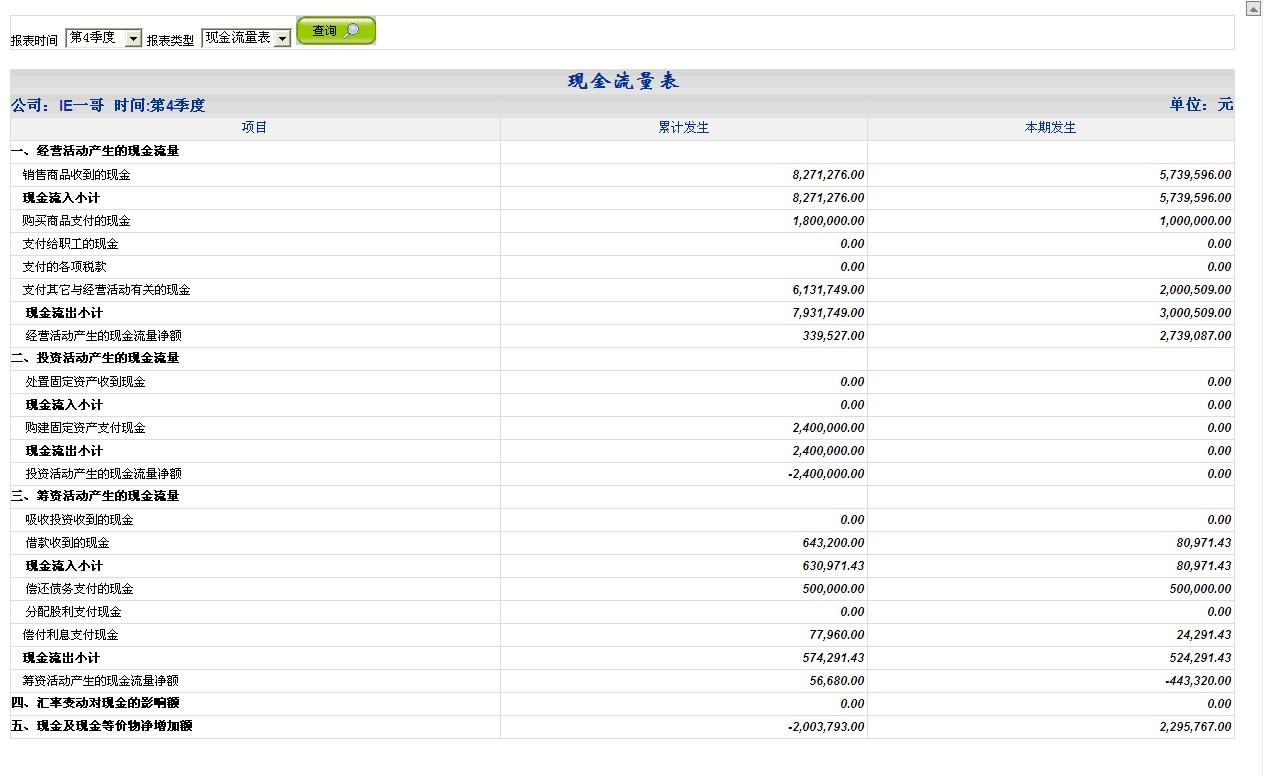1267x776 pixels.
Task: Click the 单位：元 label
Action: pyautogui.click(x=1201, y=105)
